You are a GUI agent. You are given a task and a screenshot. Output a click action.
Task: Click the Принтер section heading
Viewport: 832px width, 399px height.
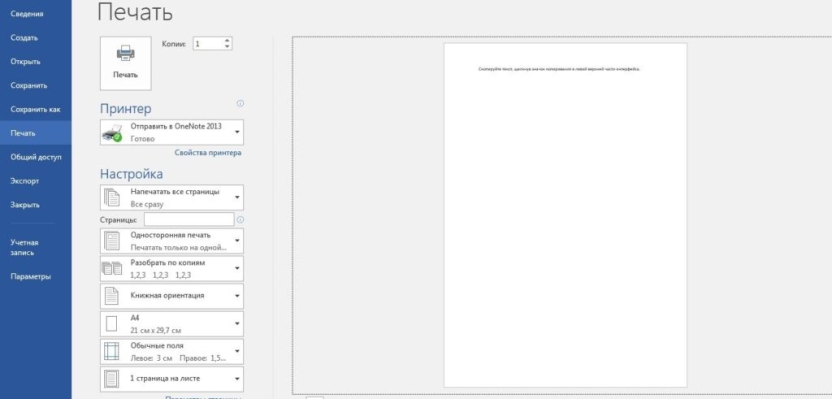[x=126, y=109]
